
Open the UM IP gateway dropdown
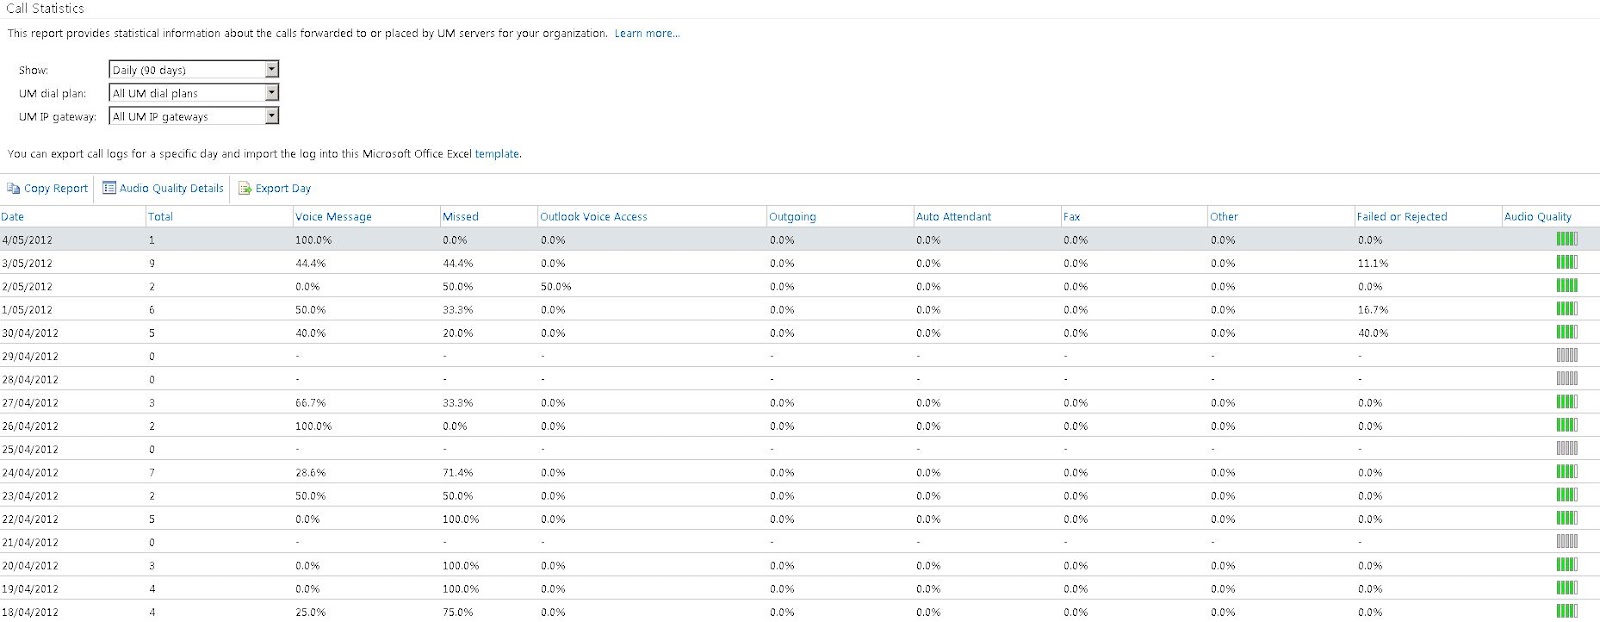271,116
